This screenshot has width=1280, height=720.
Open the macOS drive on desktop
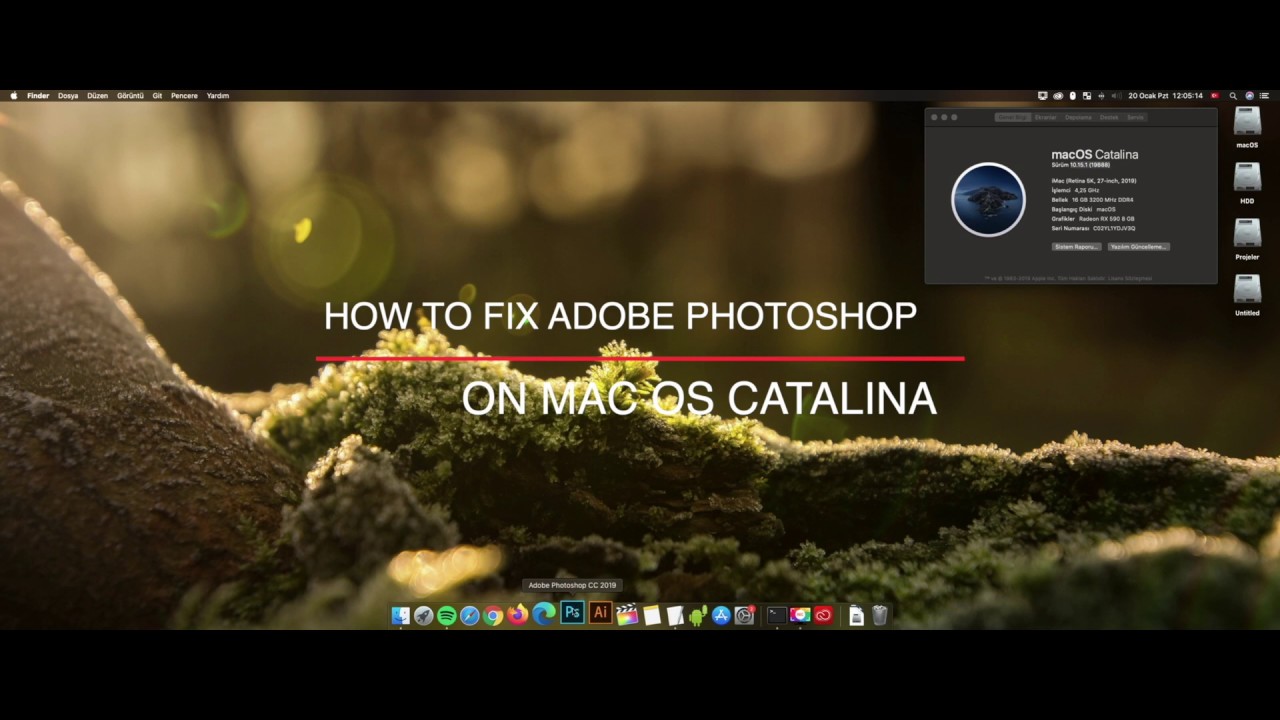tap(1247, 121)
